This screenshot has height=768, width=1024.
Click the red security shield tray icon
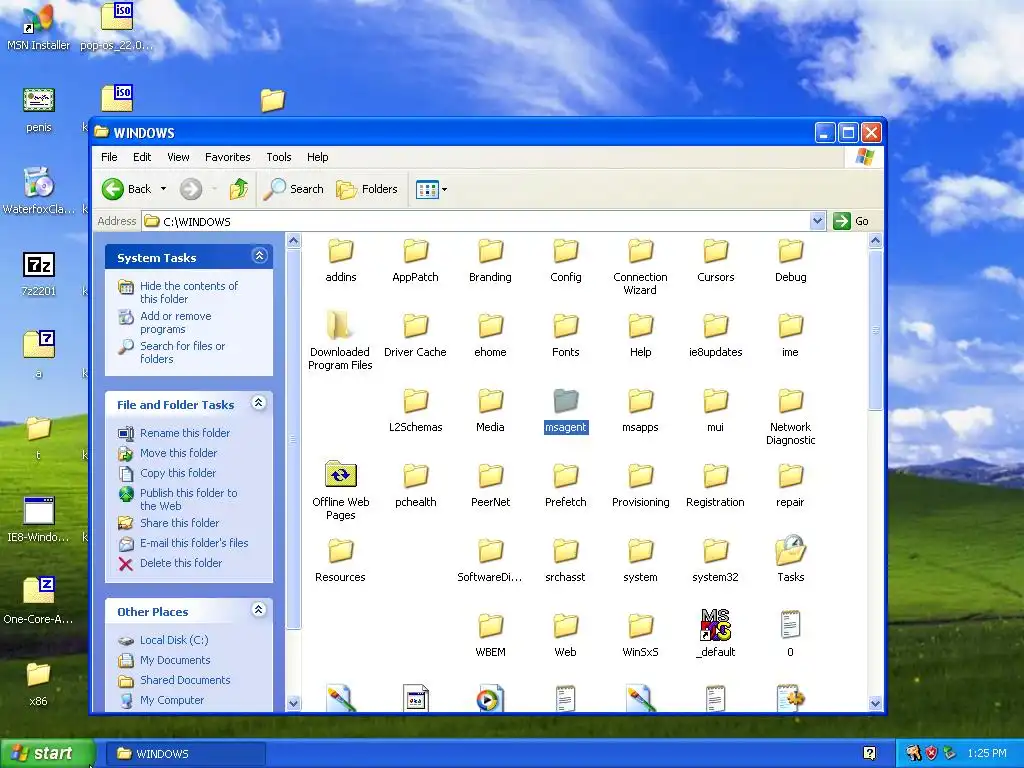click(931, 753)
